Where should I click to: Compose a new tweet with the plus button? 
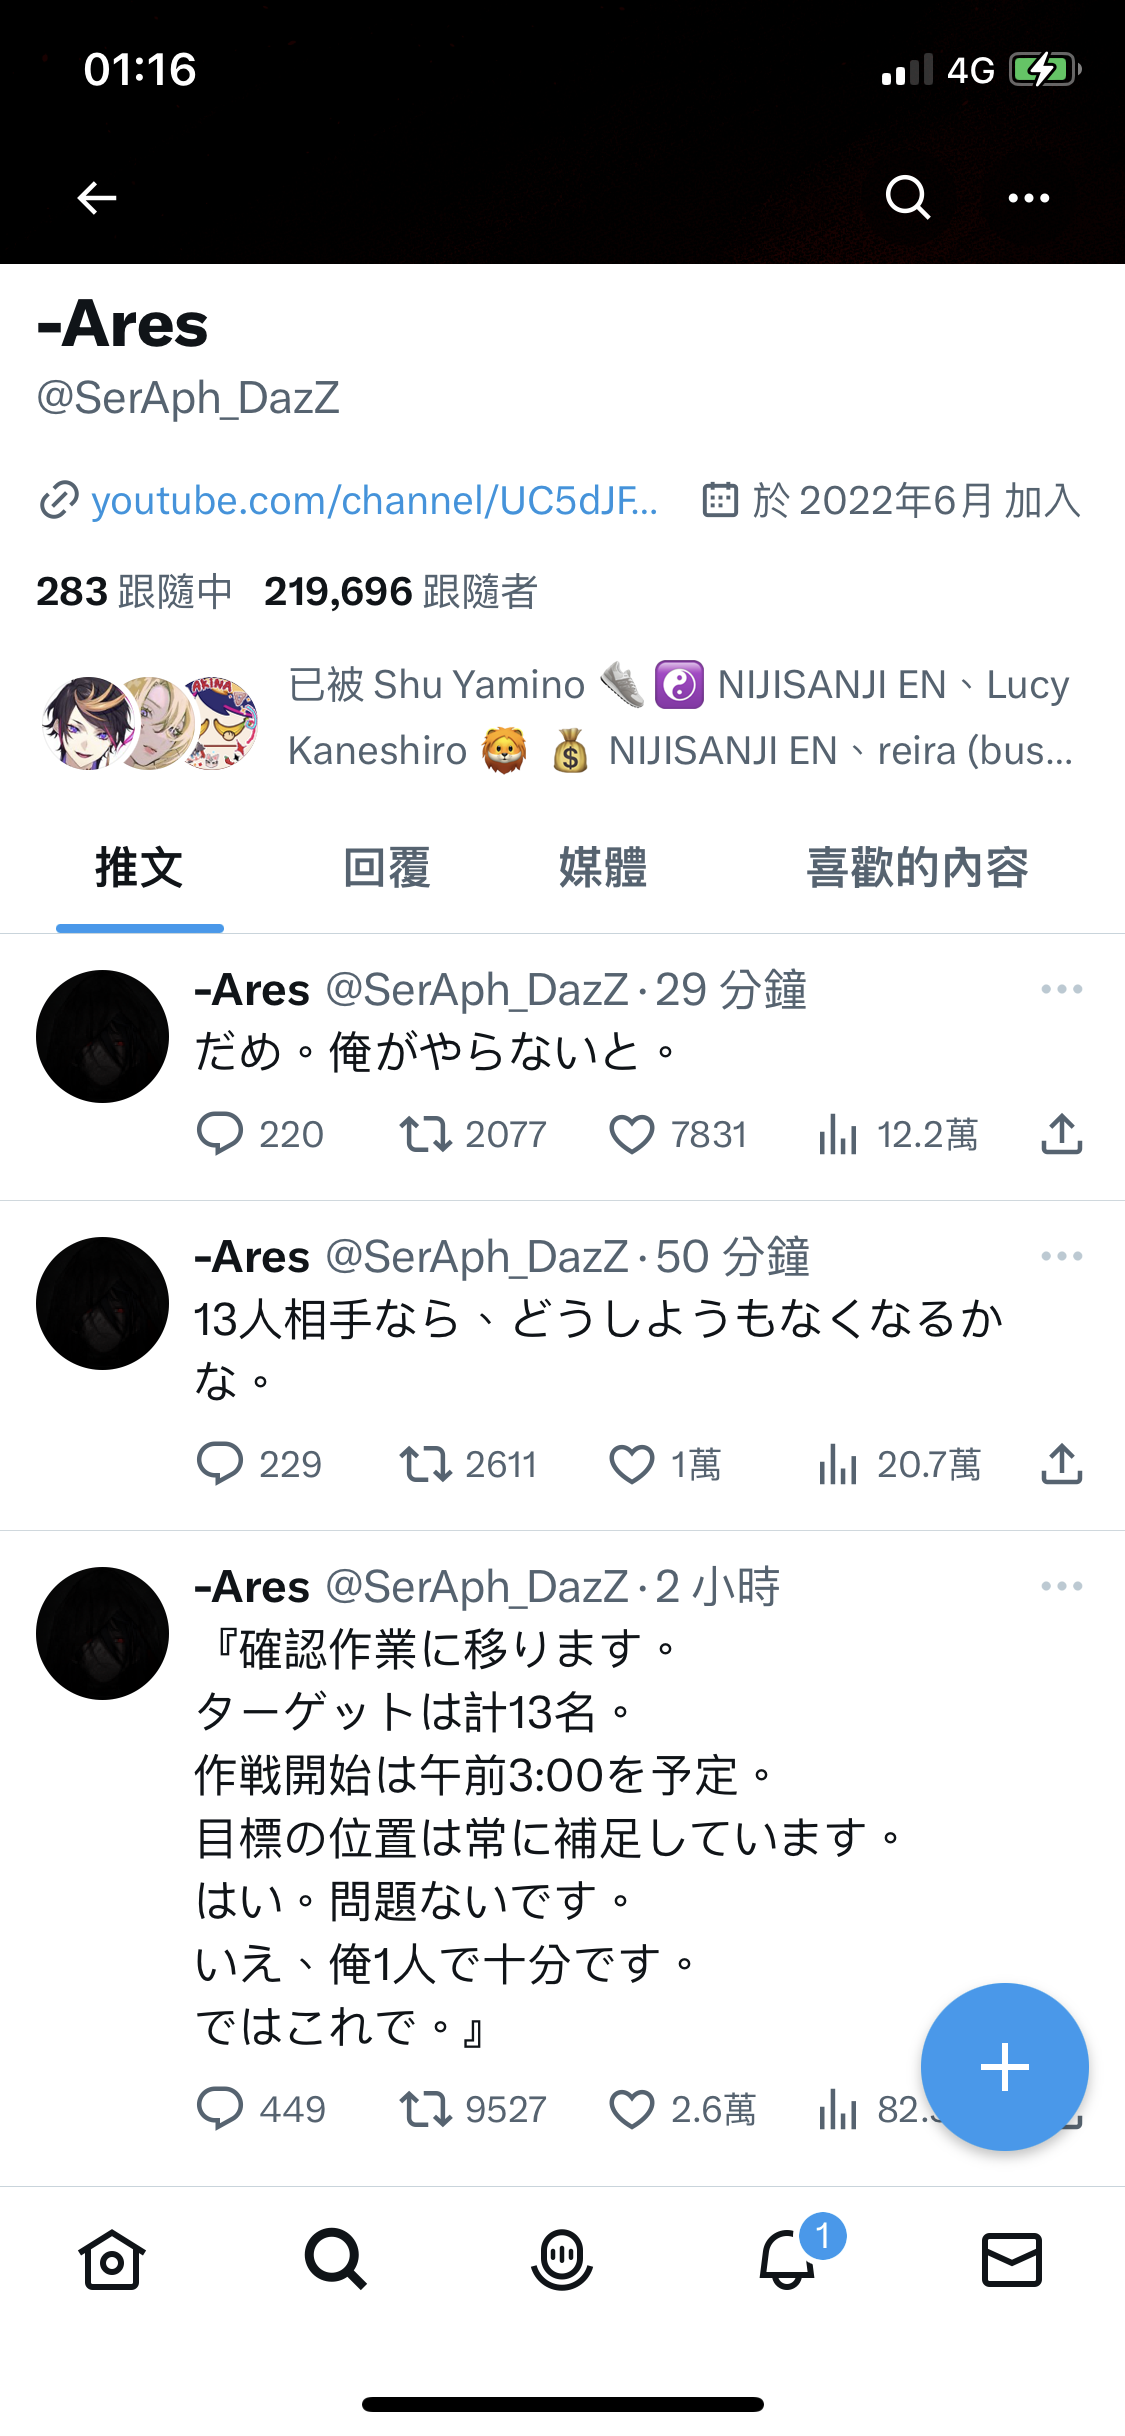(1005, 2067)
